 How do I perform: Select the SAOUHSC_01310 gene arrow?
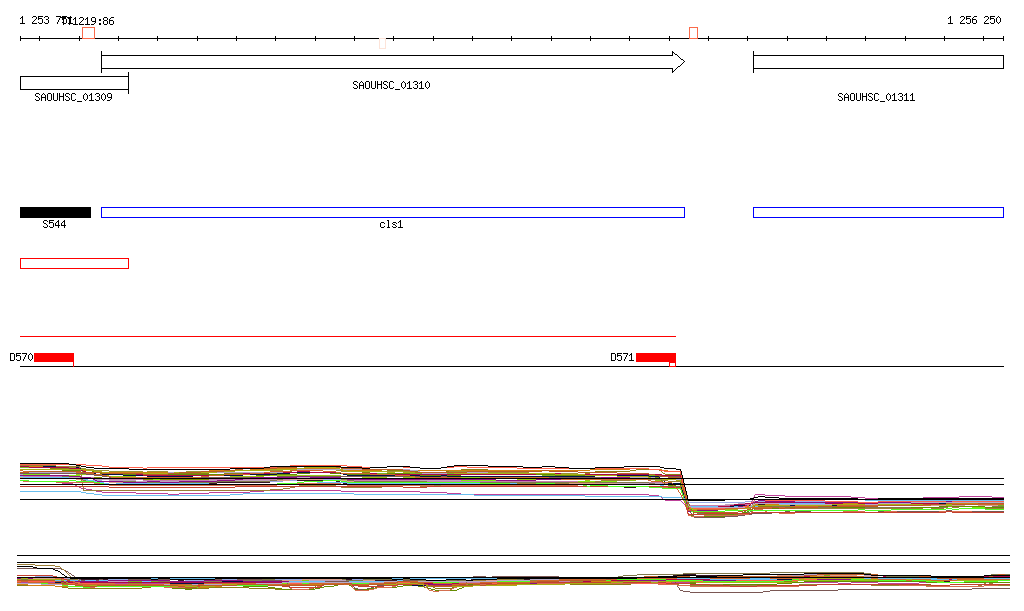pos(392,63)
